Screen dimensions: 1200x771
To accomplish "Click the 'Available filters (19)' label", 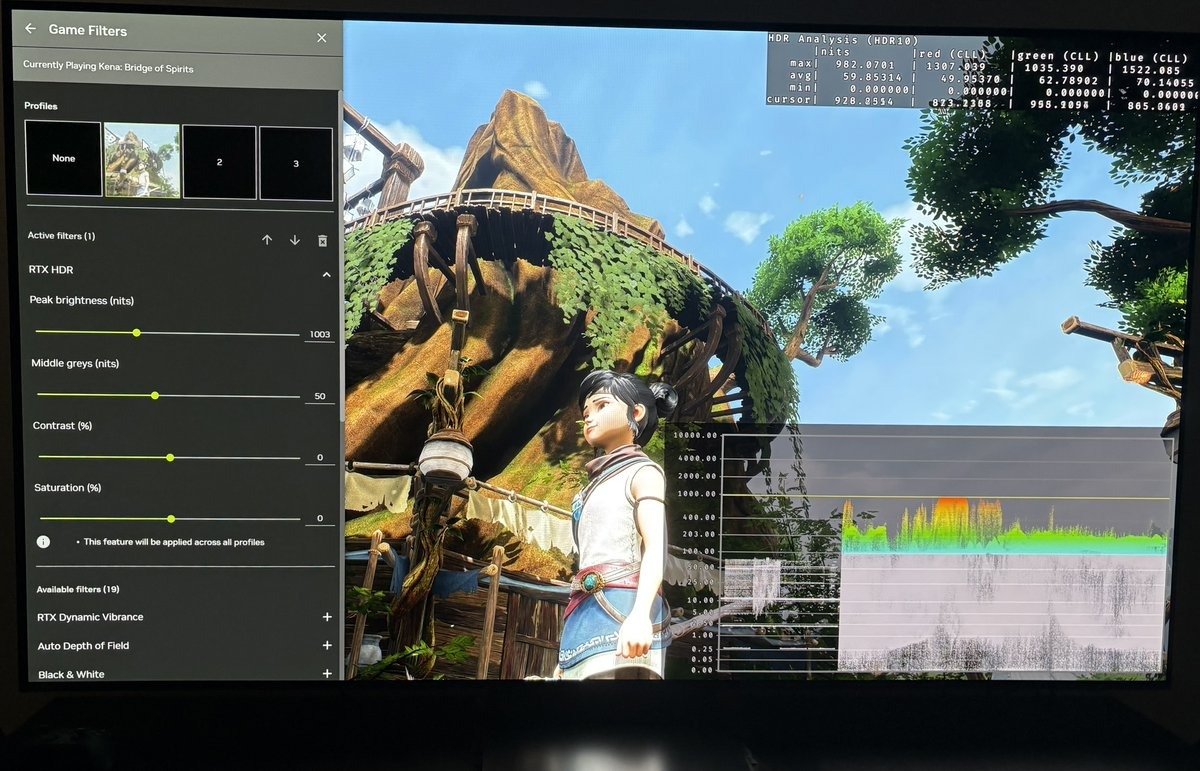I will [x=78, y=589].
